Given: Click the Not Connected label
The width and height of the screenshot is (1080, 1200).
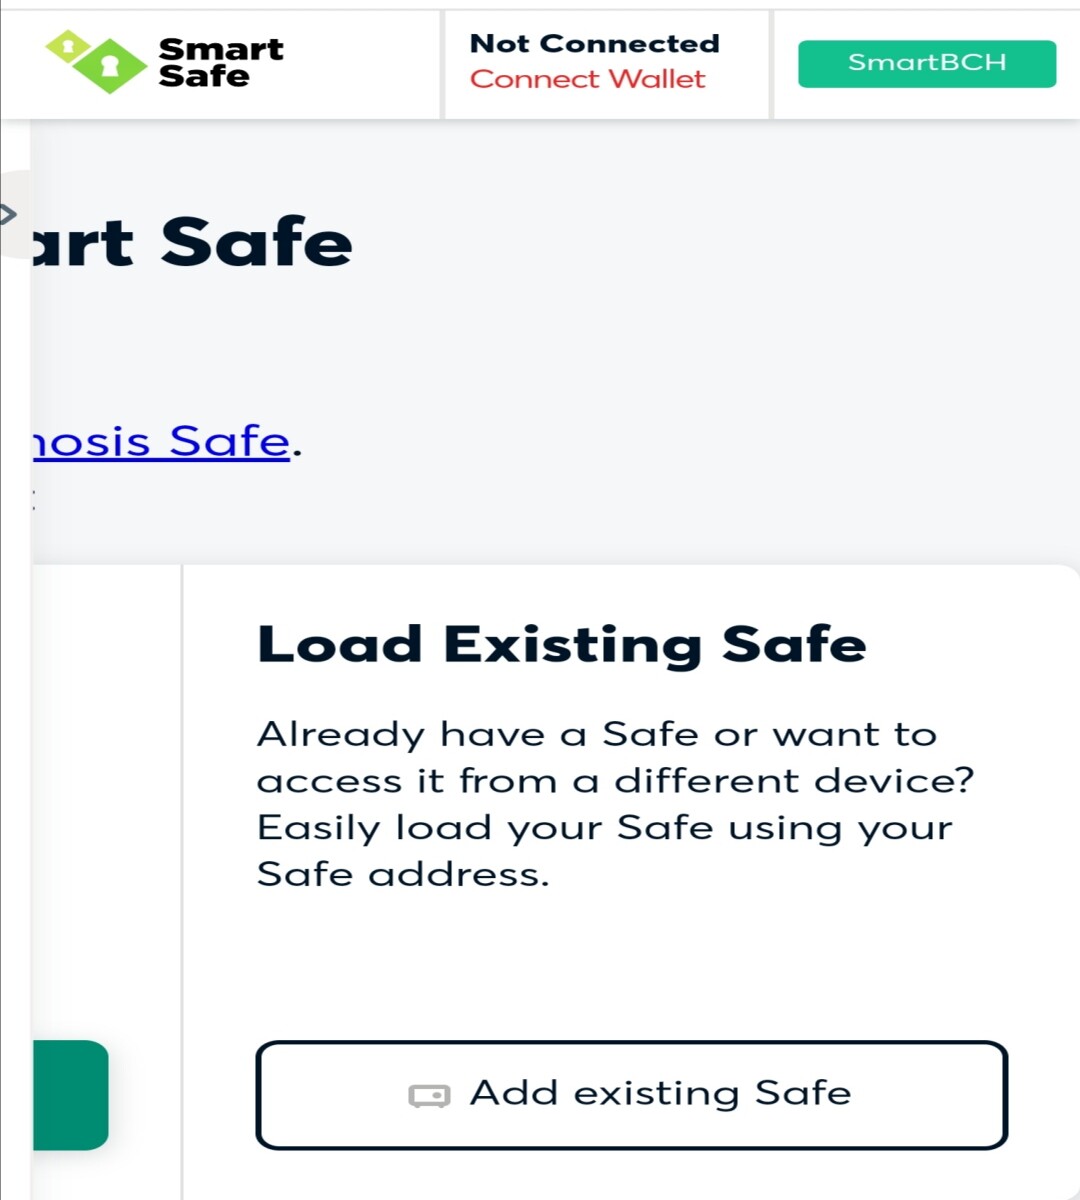Looking at the screenshot, I should tap(594, 44).
